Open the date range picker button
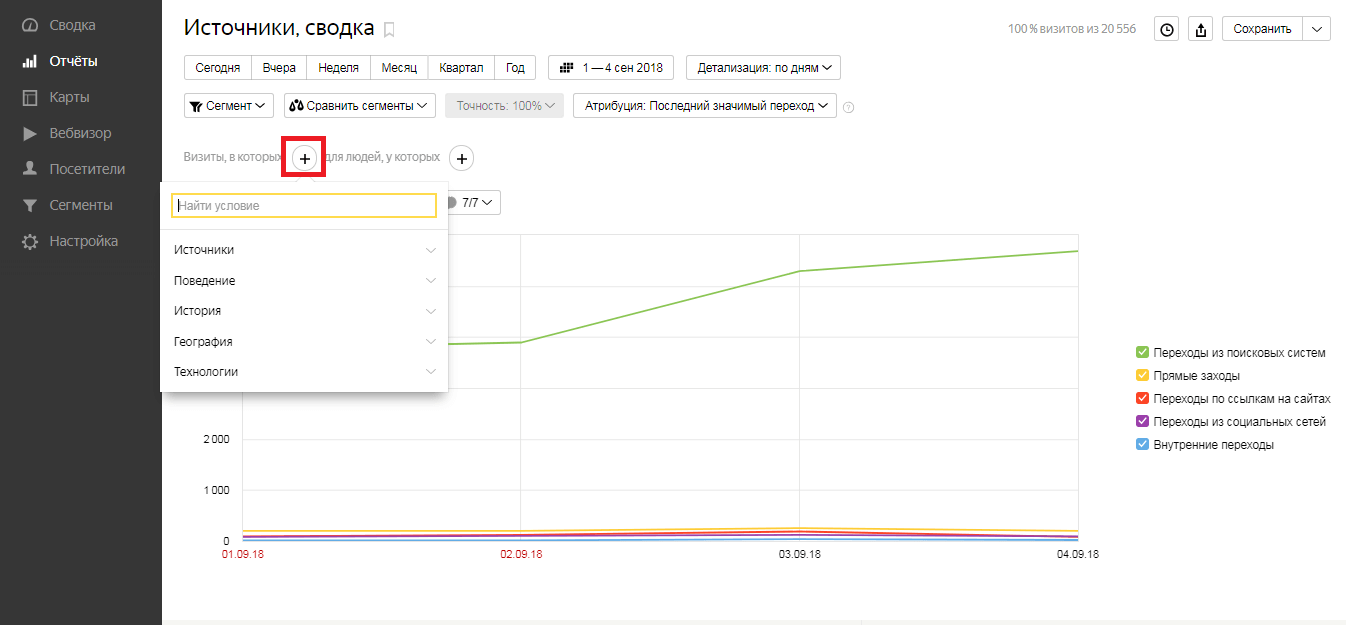 coord(611,68)
